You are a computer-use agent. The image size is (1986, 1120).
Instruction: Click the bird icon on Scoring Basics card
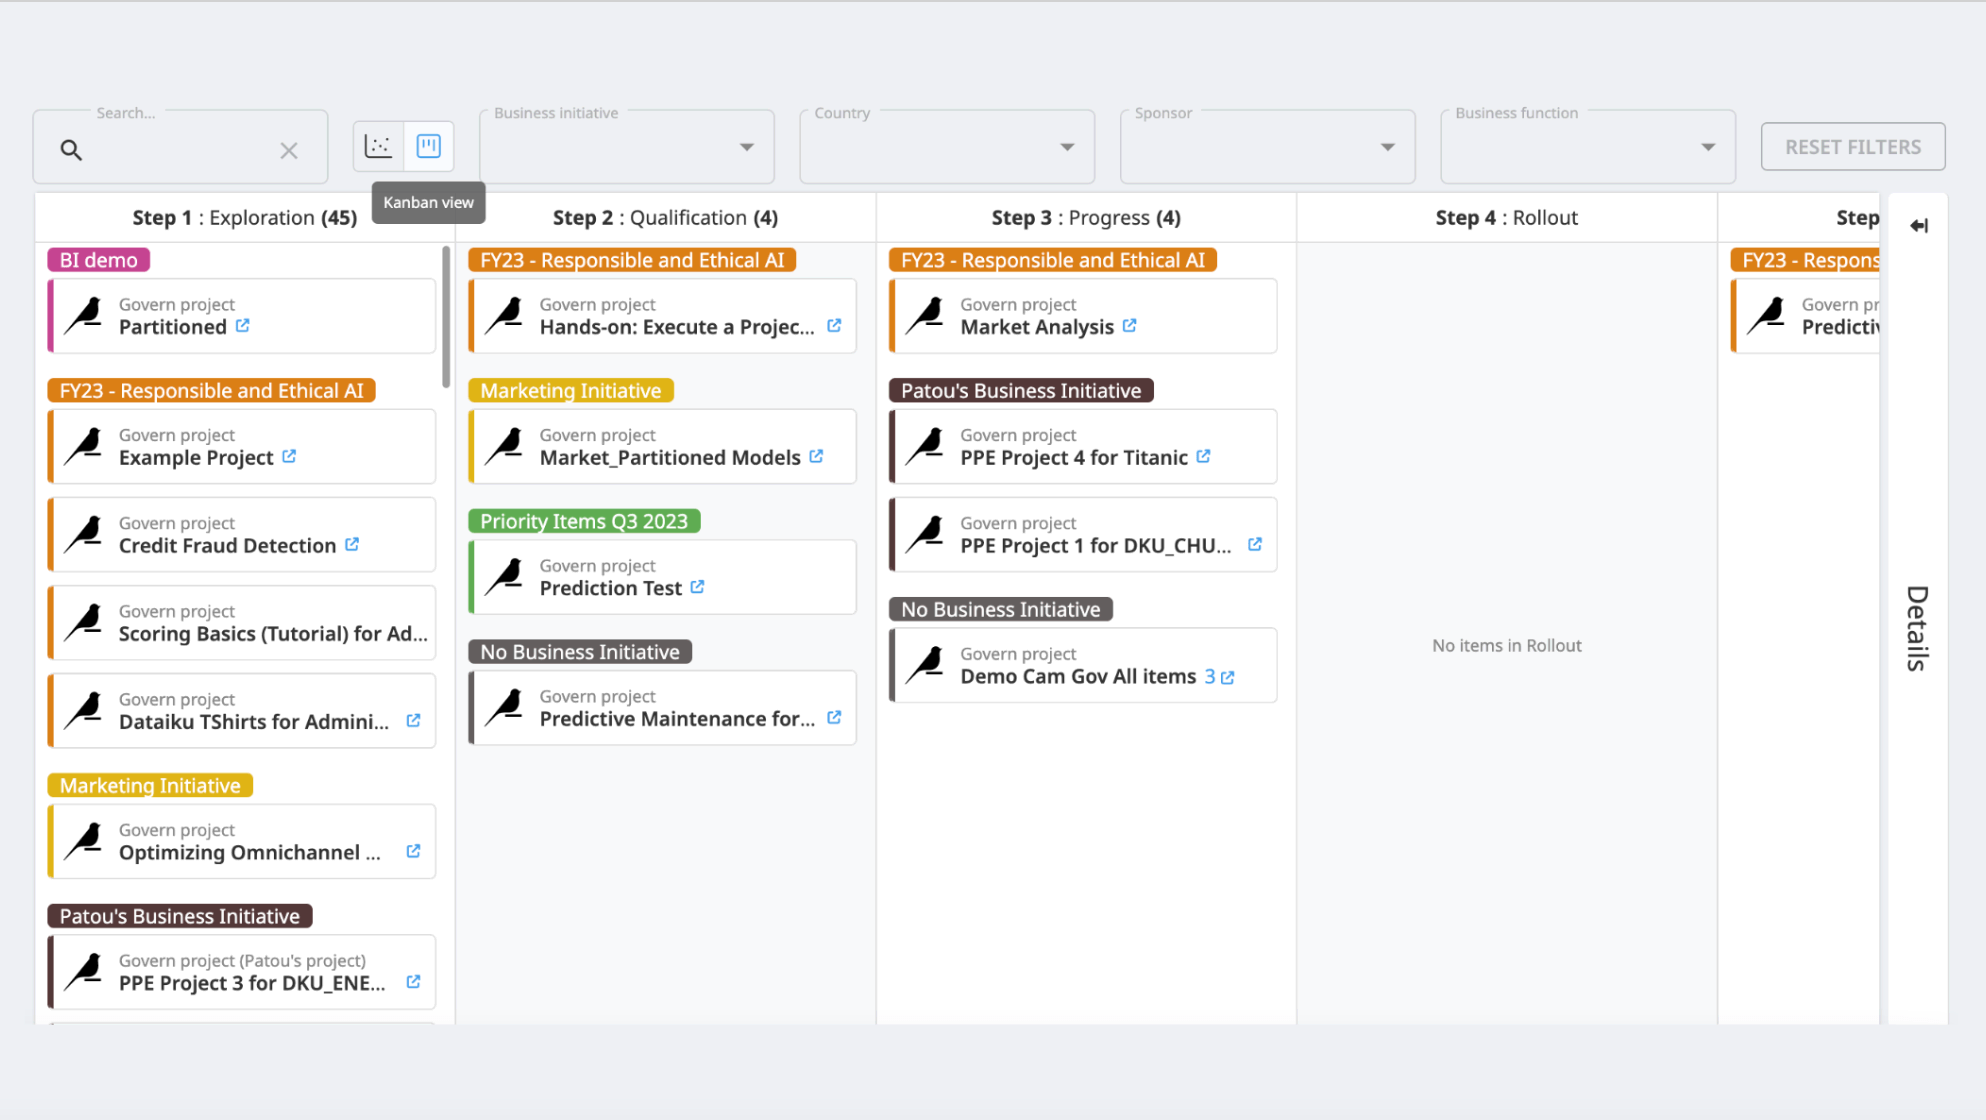pos(84,623)
